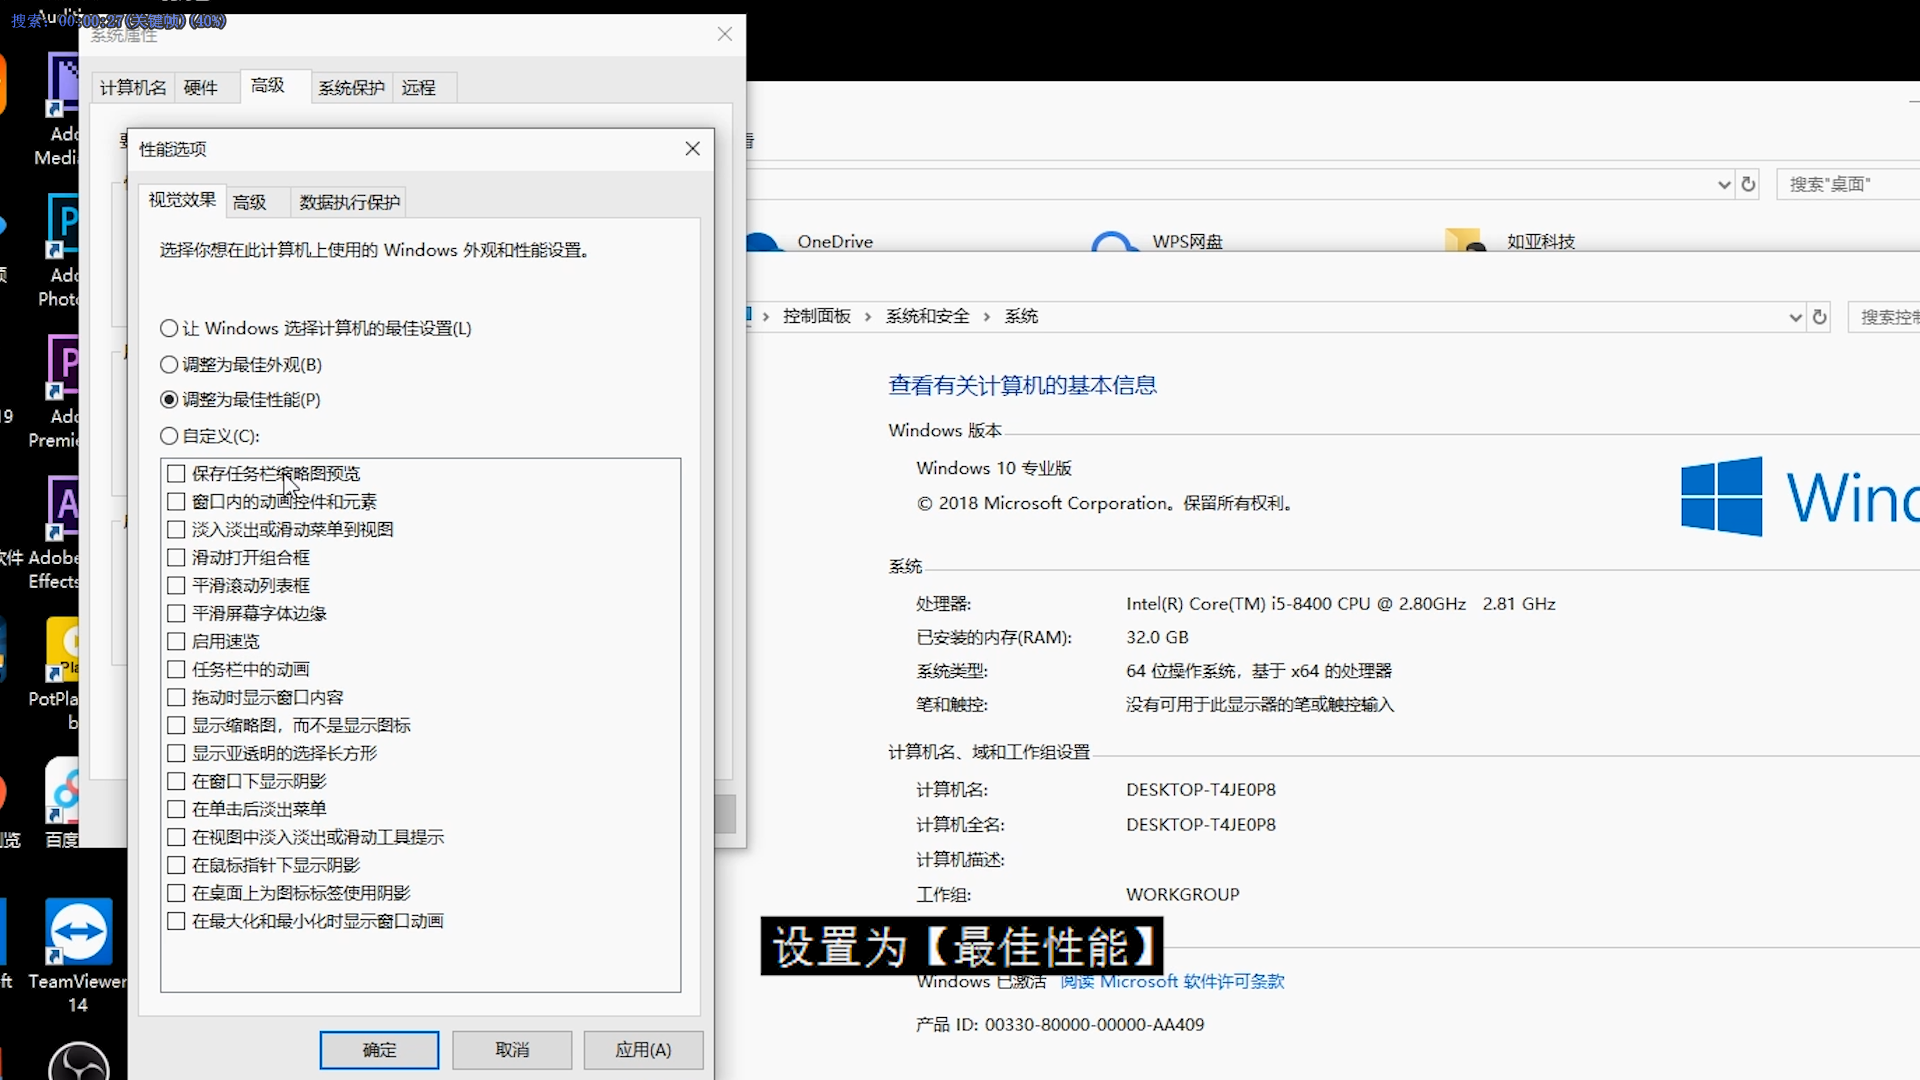The image size is (1920, 1080).
Task: Check 拖动时显示窗口内容 option
Action: pos(176,697)
